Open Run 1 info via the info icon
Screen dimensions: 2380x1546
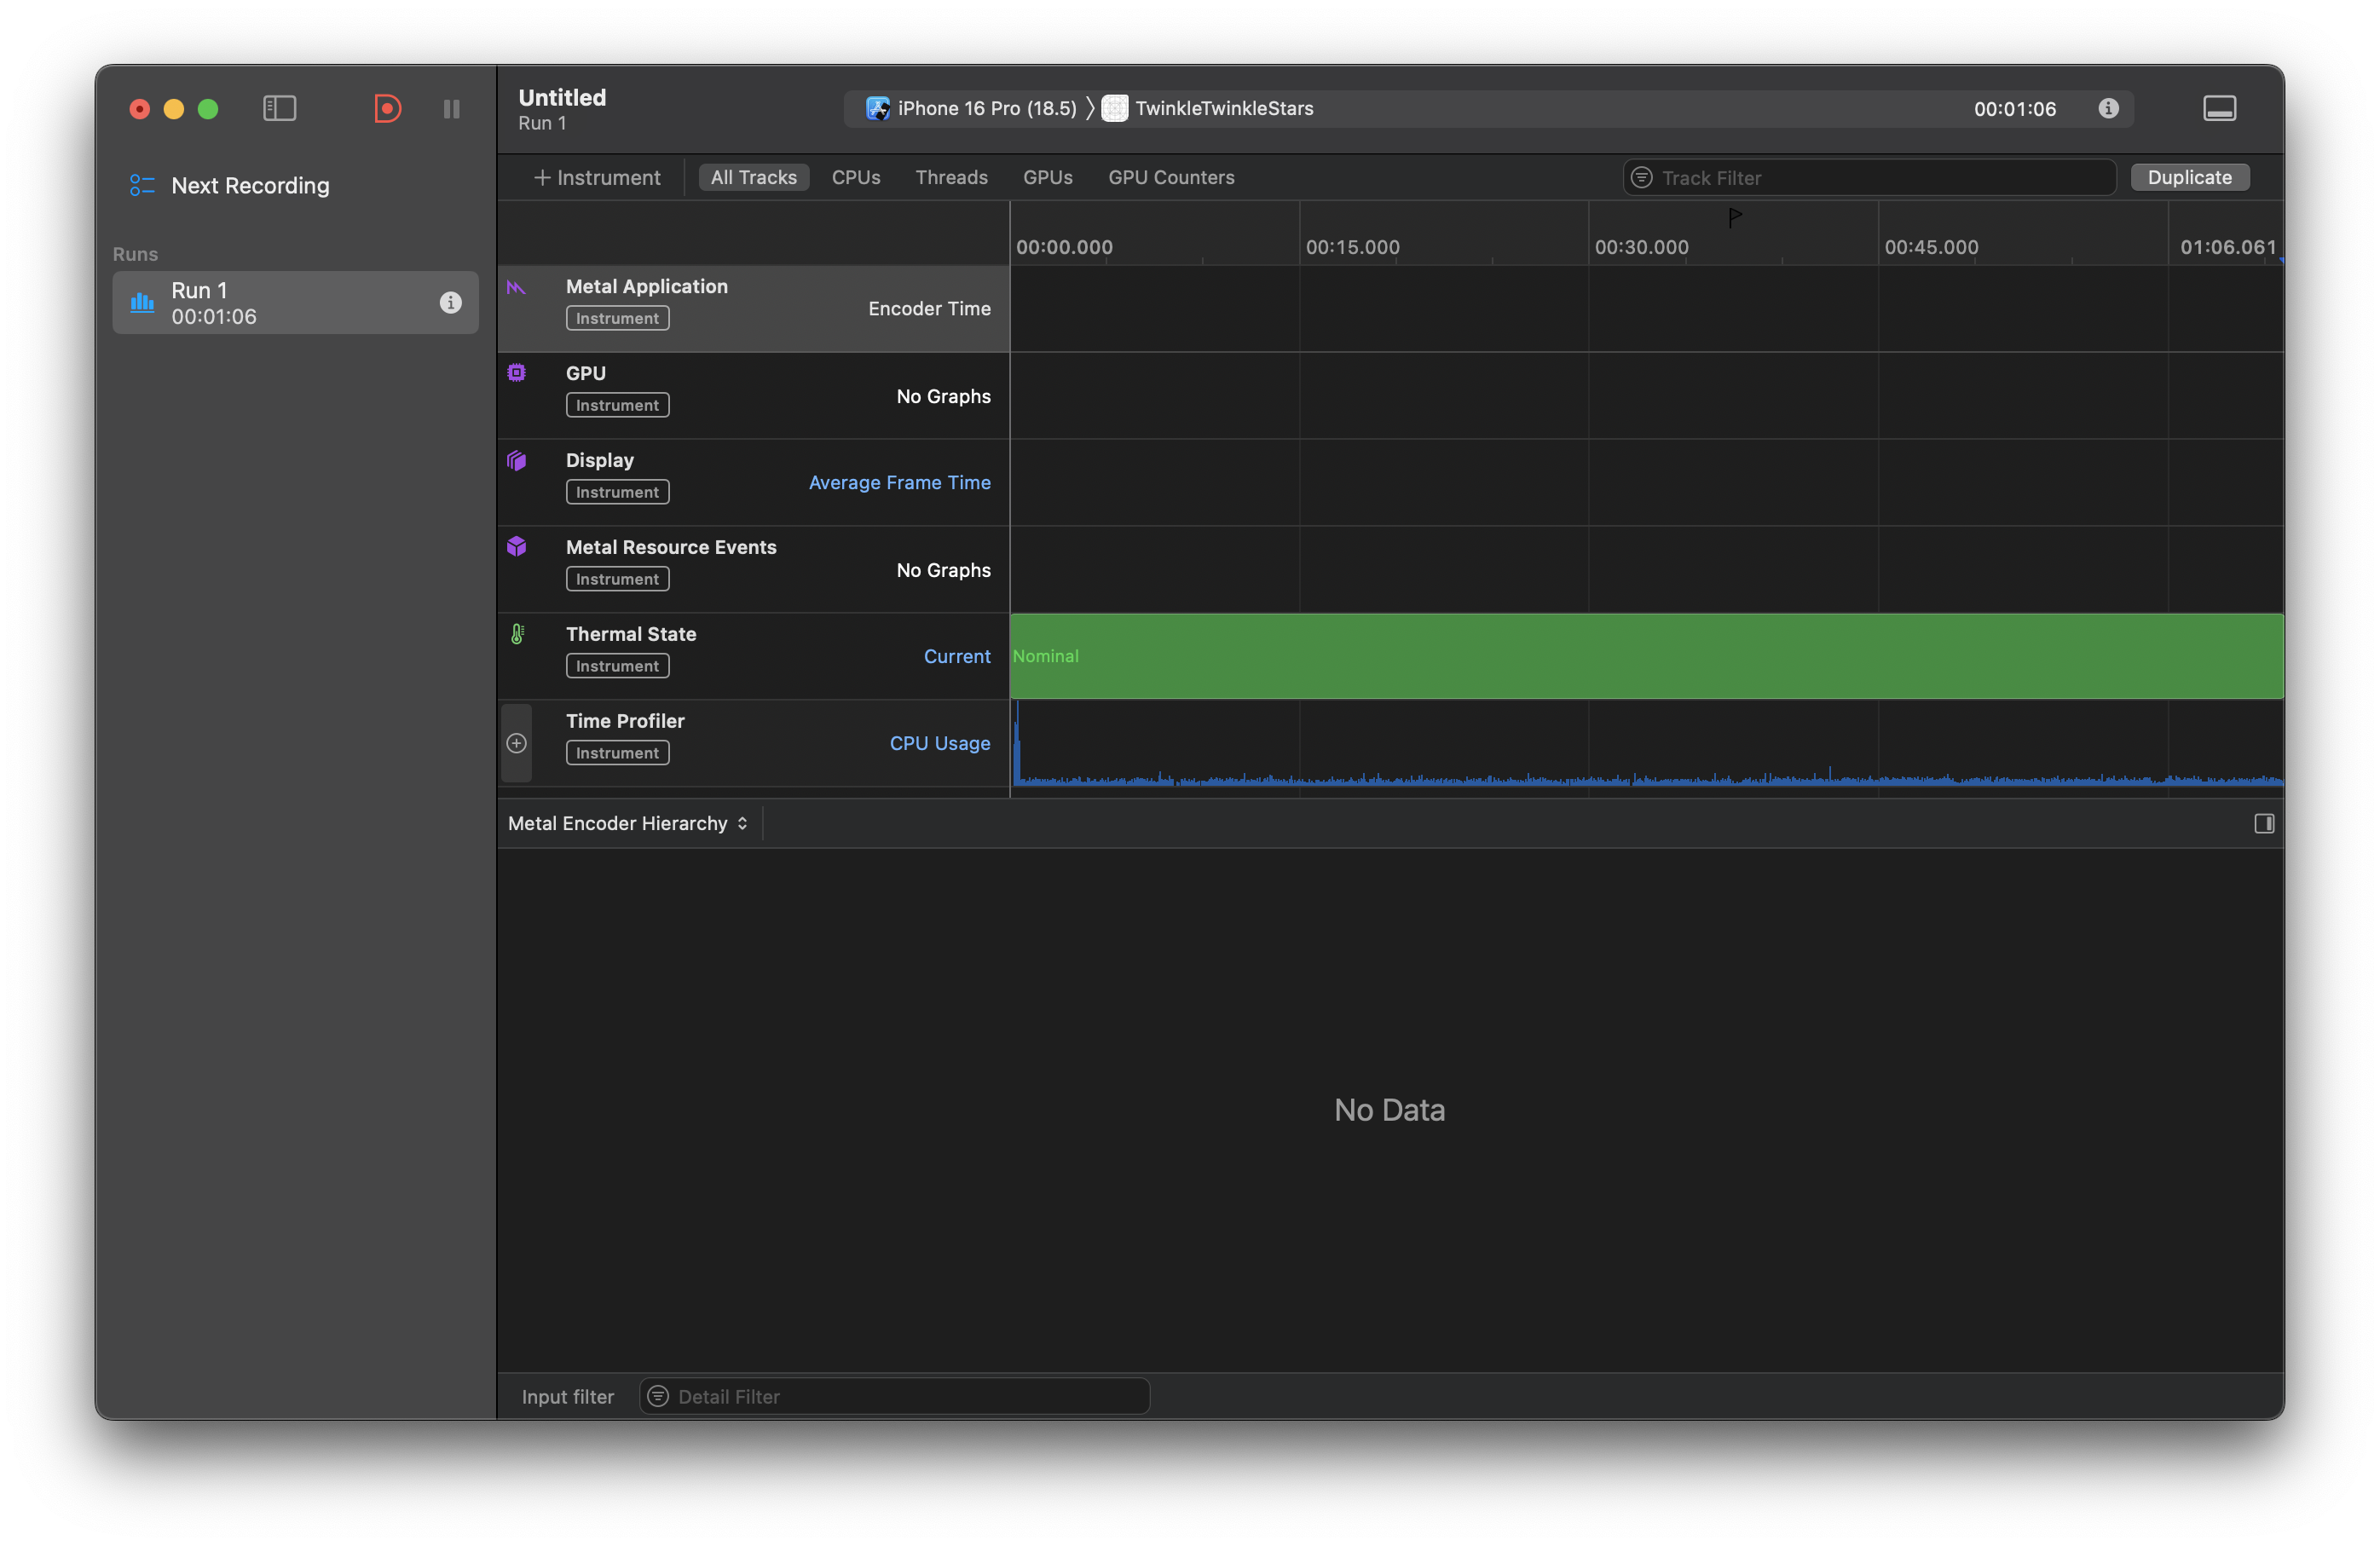tap(451, 303)
